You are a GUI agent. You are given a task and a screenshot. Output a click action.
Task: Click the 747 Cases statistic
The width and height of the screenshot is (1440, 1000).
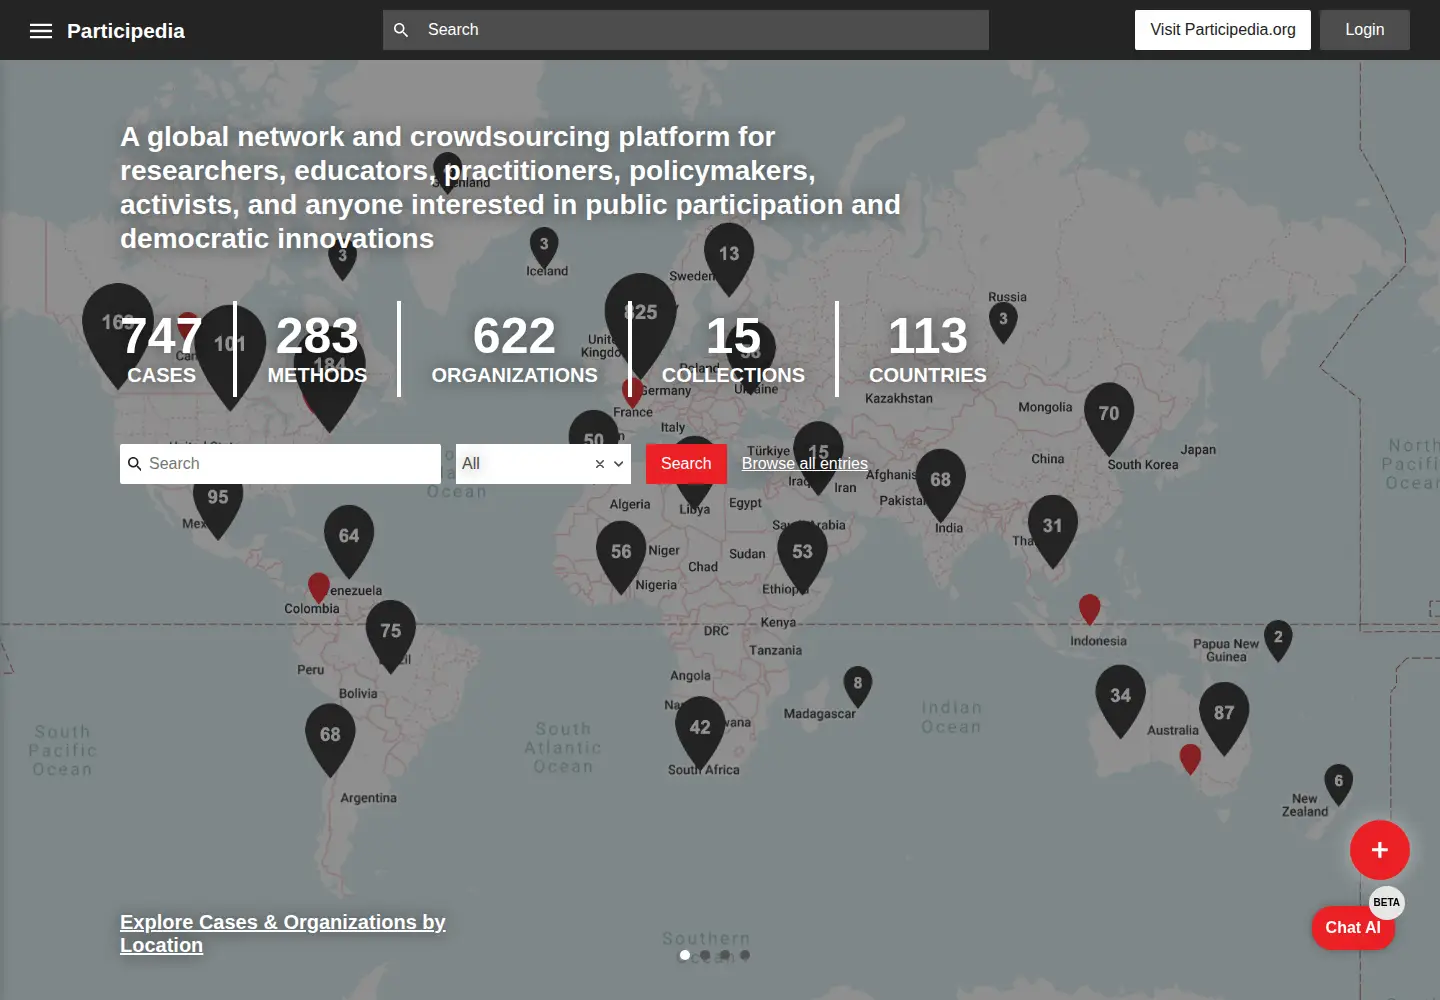tap(162, 349)
